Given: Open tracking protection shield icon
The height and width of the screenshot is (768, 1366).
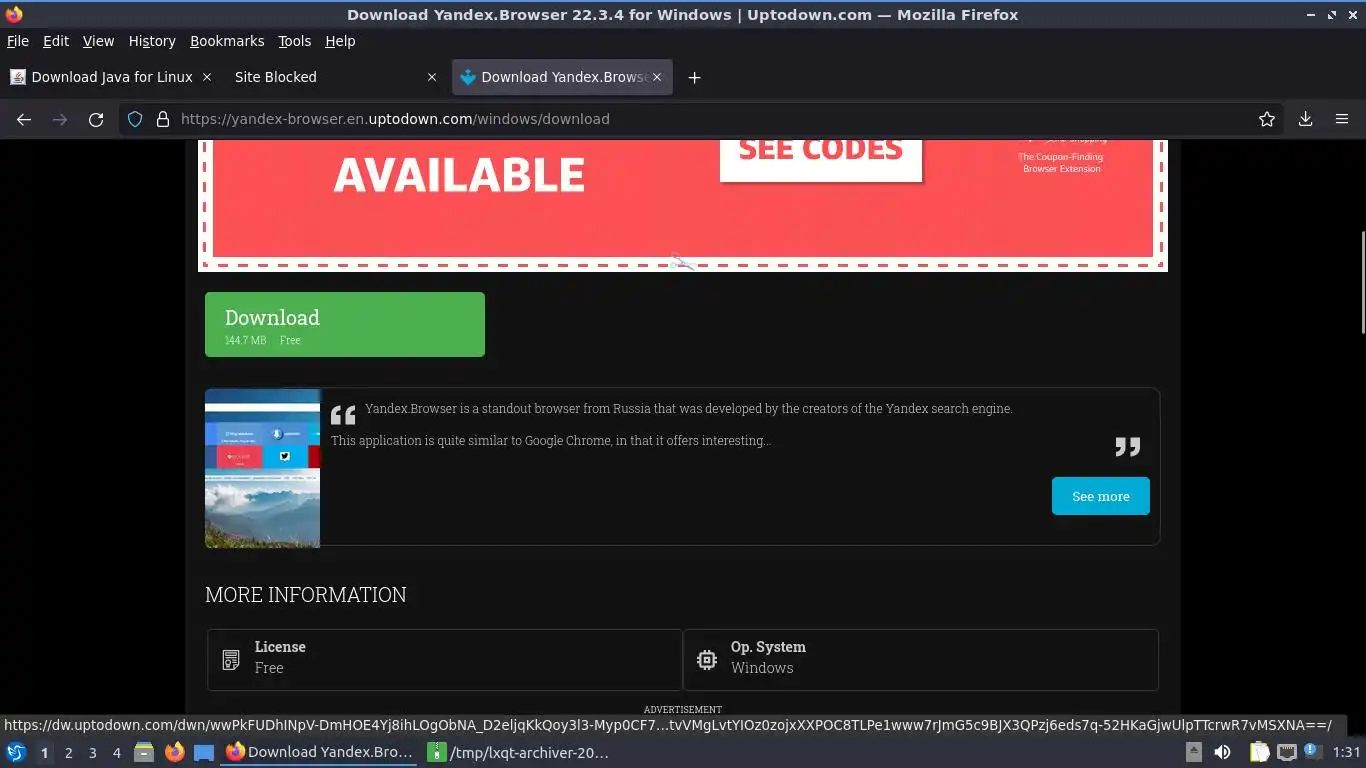Looking at the screenshot, I should 135,119.
